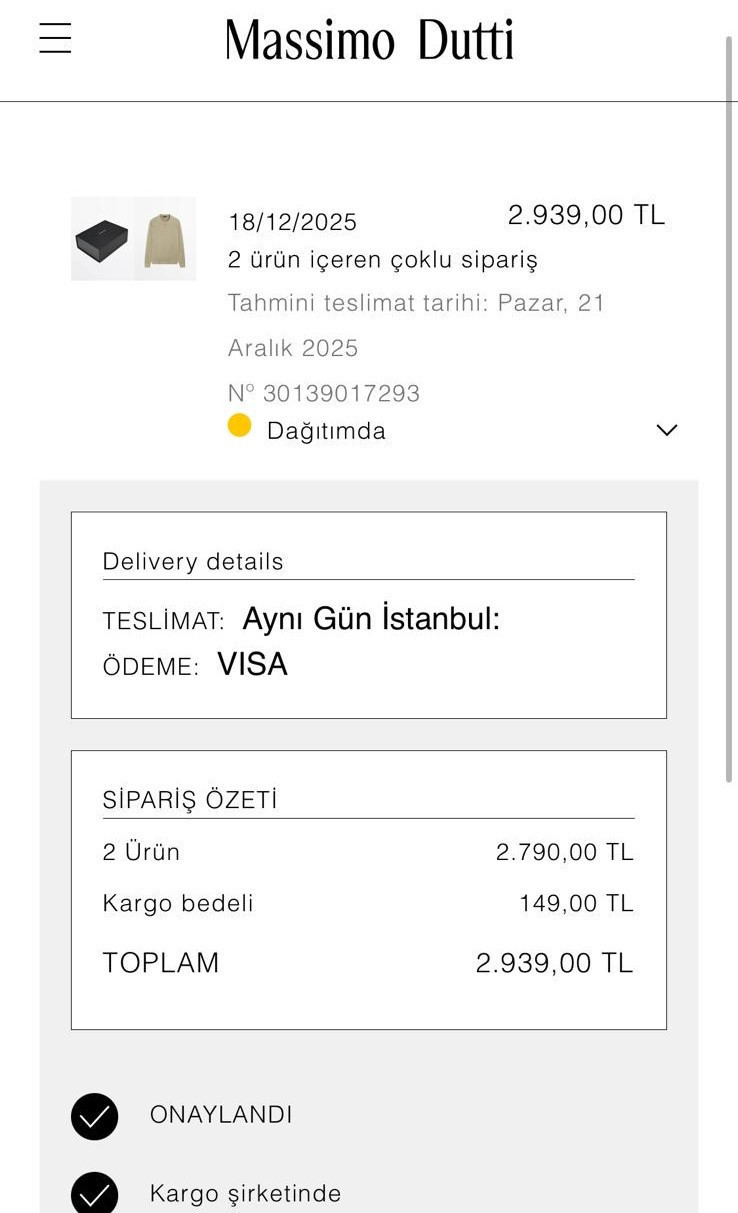Viewport: 738px width, 1213px height.
Task: Click the ONAYLANDI checkmark icon
Action: click(x=94, y=1116)
